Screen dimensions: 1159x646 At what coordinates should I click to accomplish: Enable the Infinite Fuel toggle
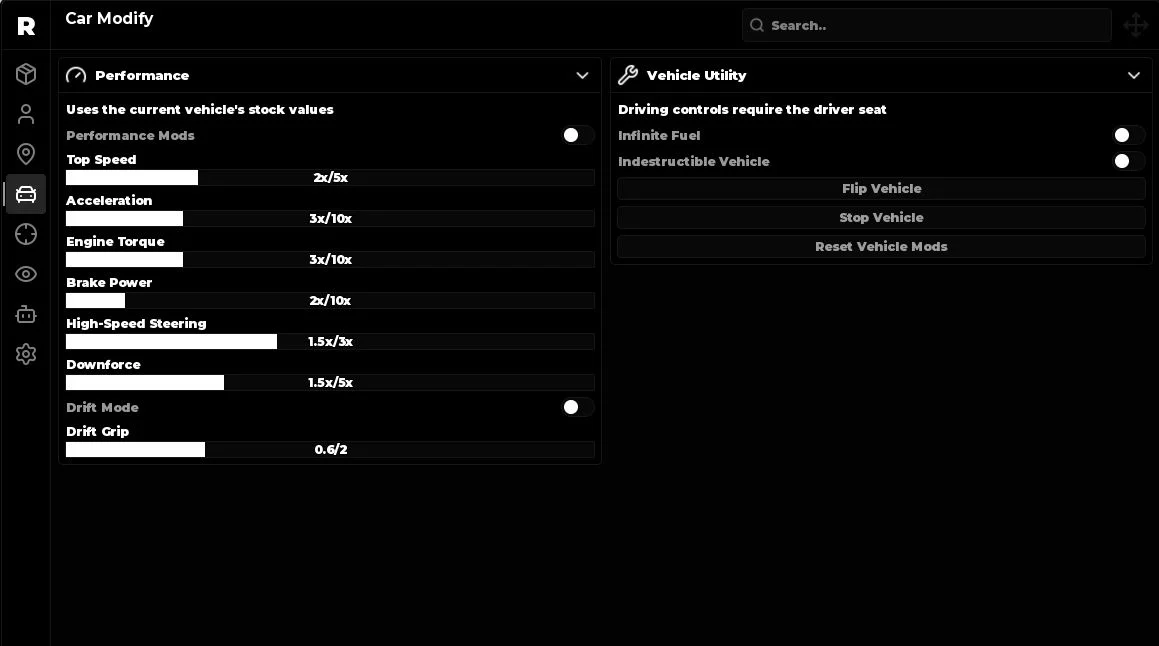click(1129, 135)
